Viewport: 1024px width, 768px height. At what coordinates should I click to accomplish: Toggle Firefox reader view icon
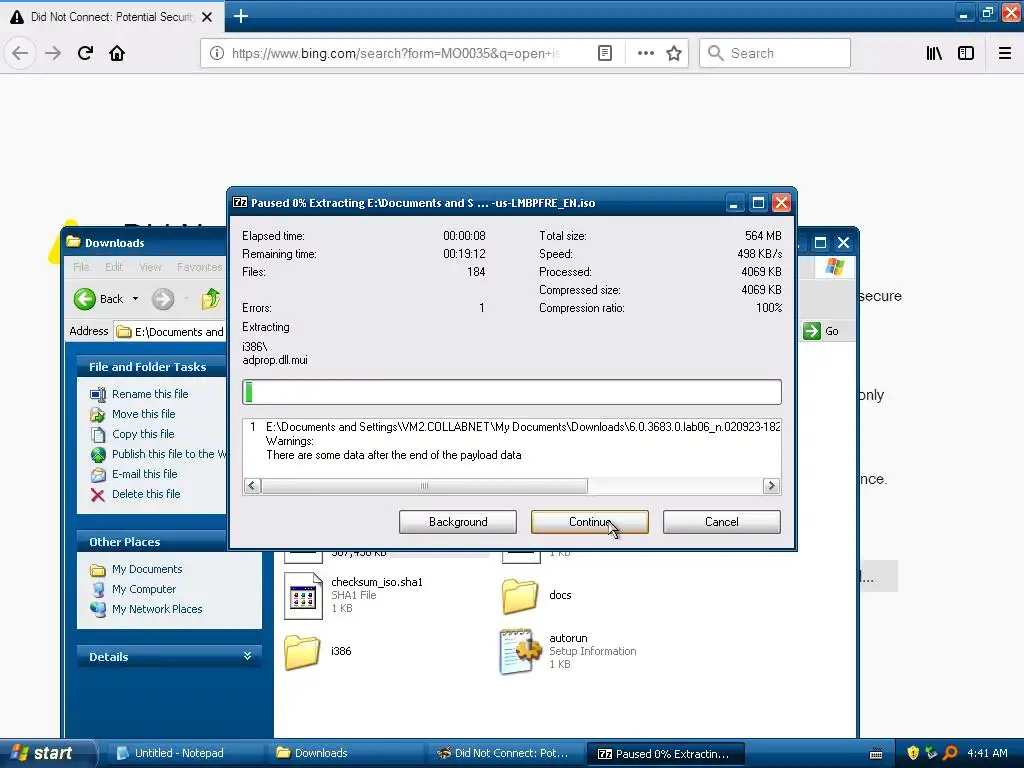tap(605, 53)
